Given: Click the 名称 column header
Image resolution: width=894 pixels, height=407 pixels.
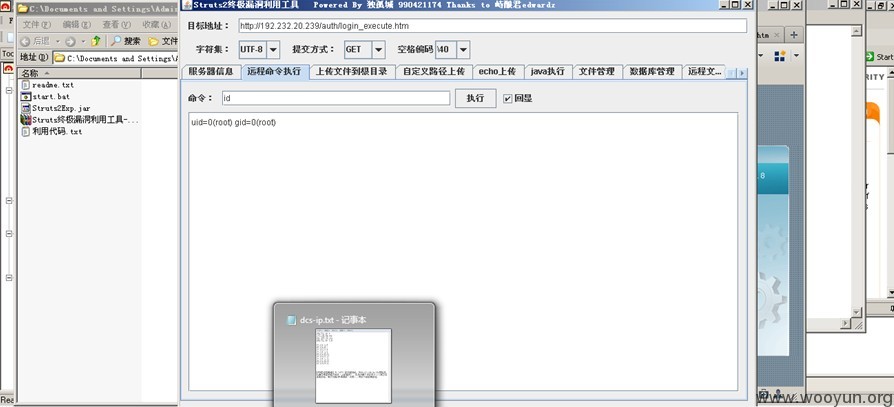Looking at the screenshot, I should click(x=79, y=73).
